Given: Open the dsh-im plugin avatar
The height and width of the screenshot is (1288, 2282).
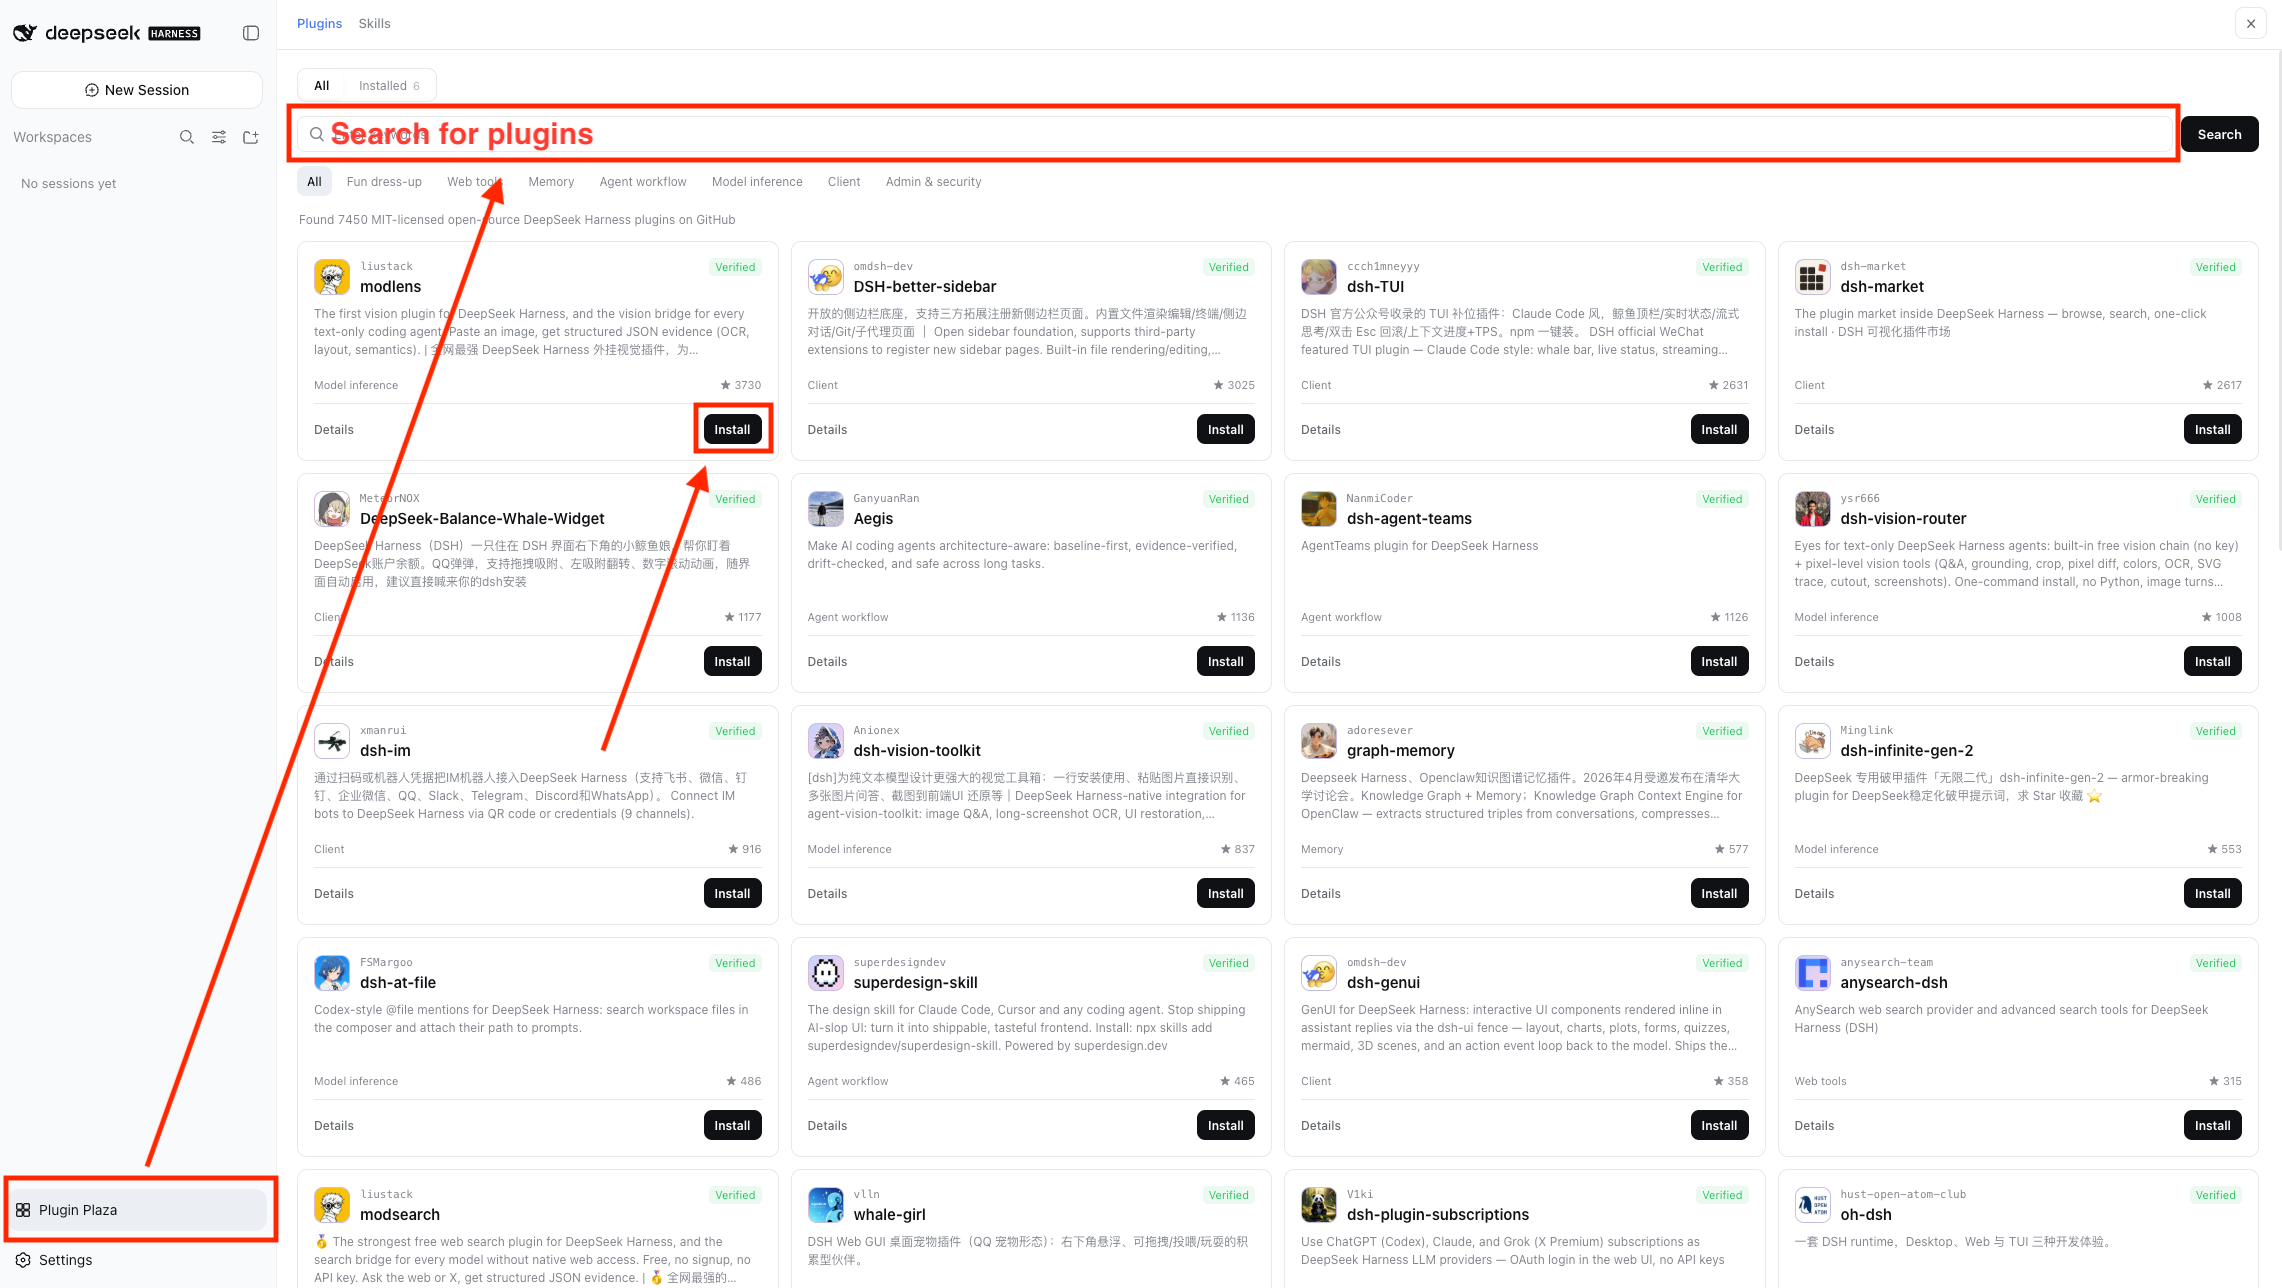Looking at the screenshot, I should tap(332, 741).
